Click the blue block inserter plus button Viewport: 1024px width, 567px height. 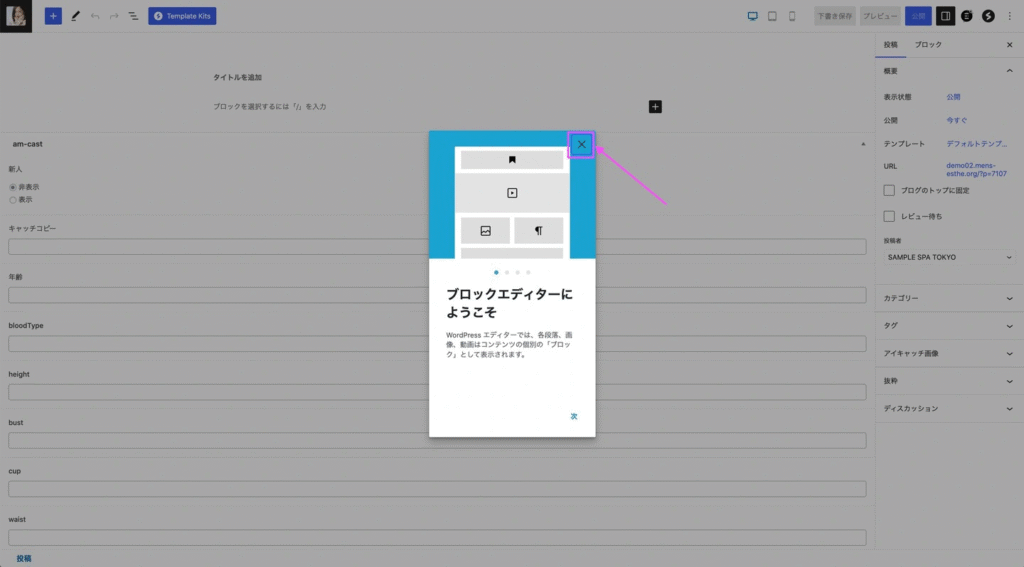pos(53,16)
